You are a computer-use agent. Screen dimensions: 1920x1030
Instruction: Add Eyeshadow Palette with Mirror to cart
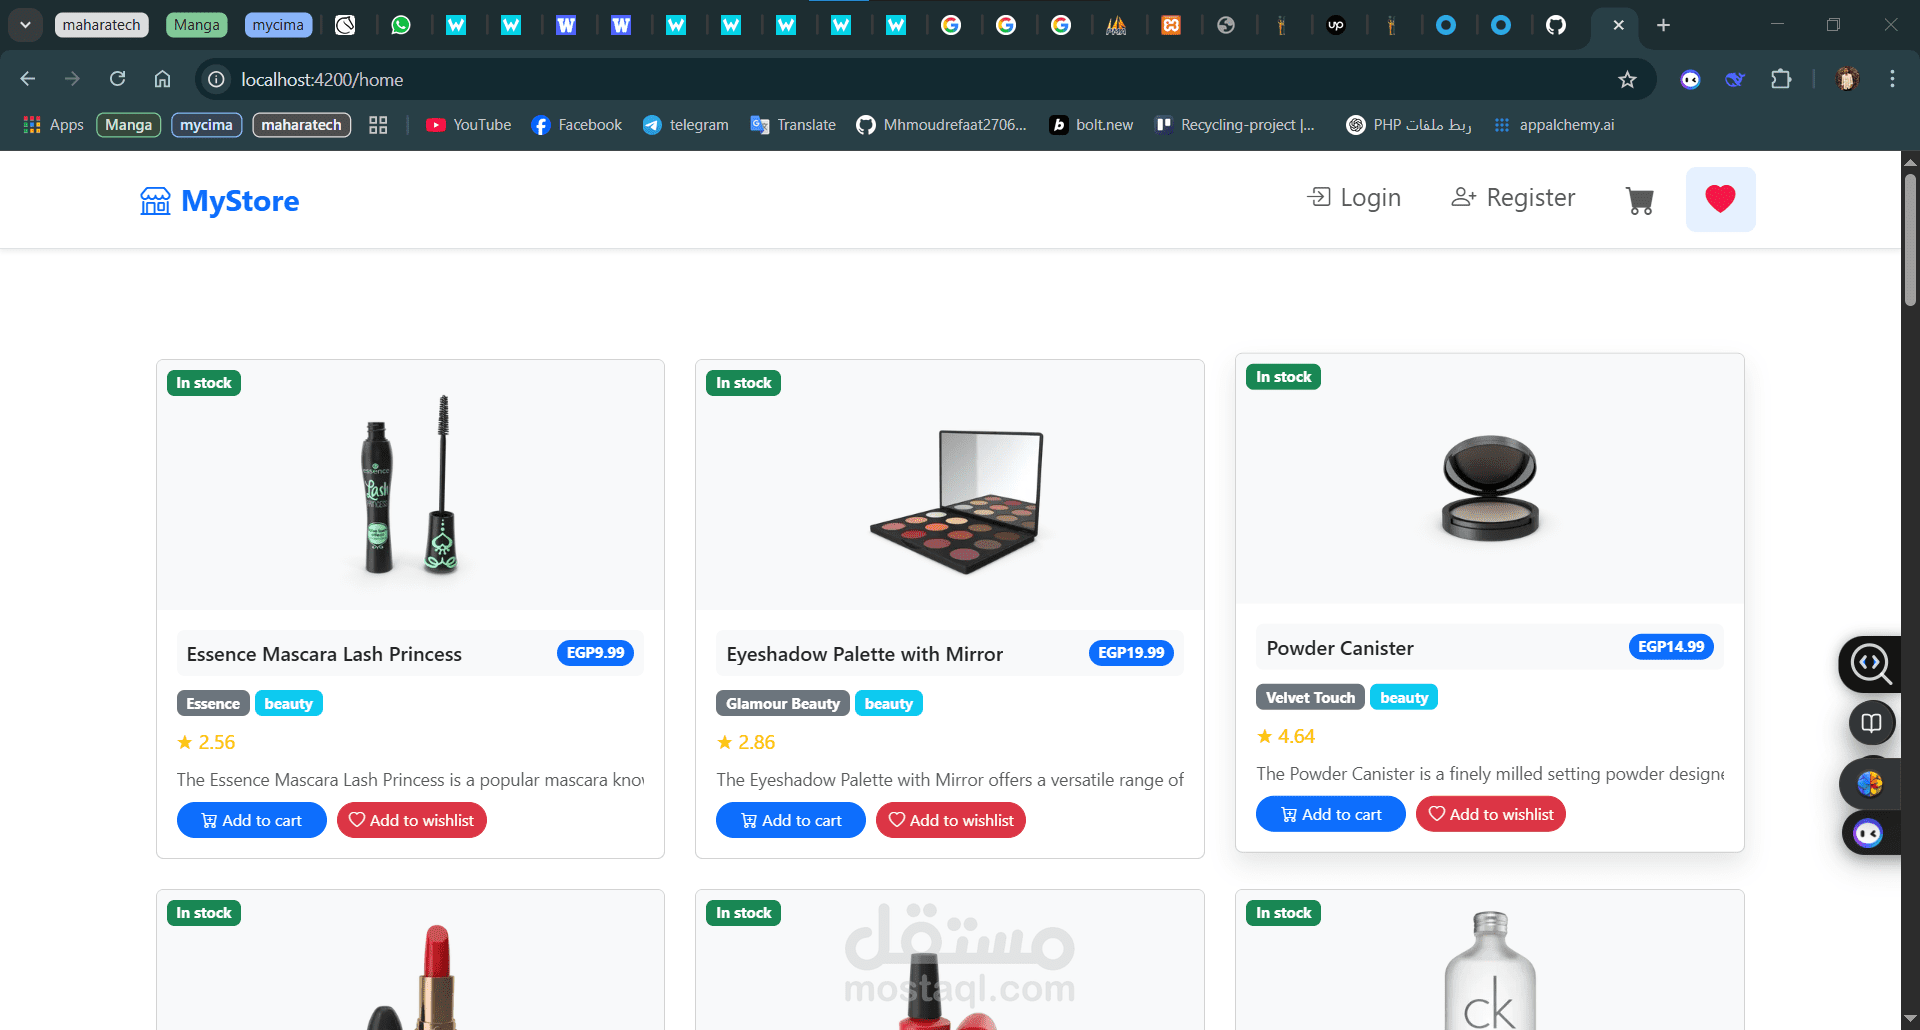pos(791,820)
